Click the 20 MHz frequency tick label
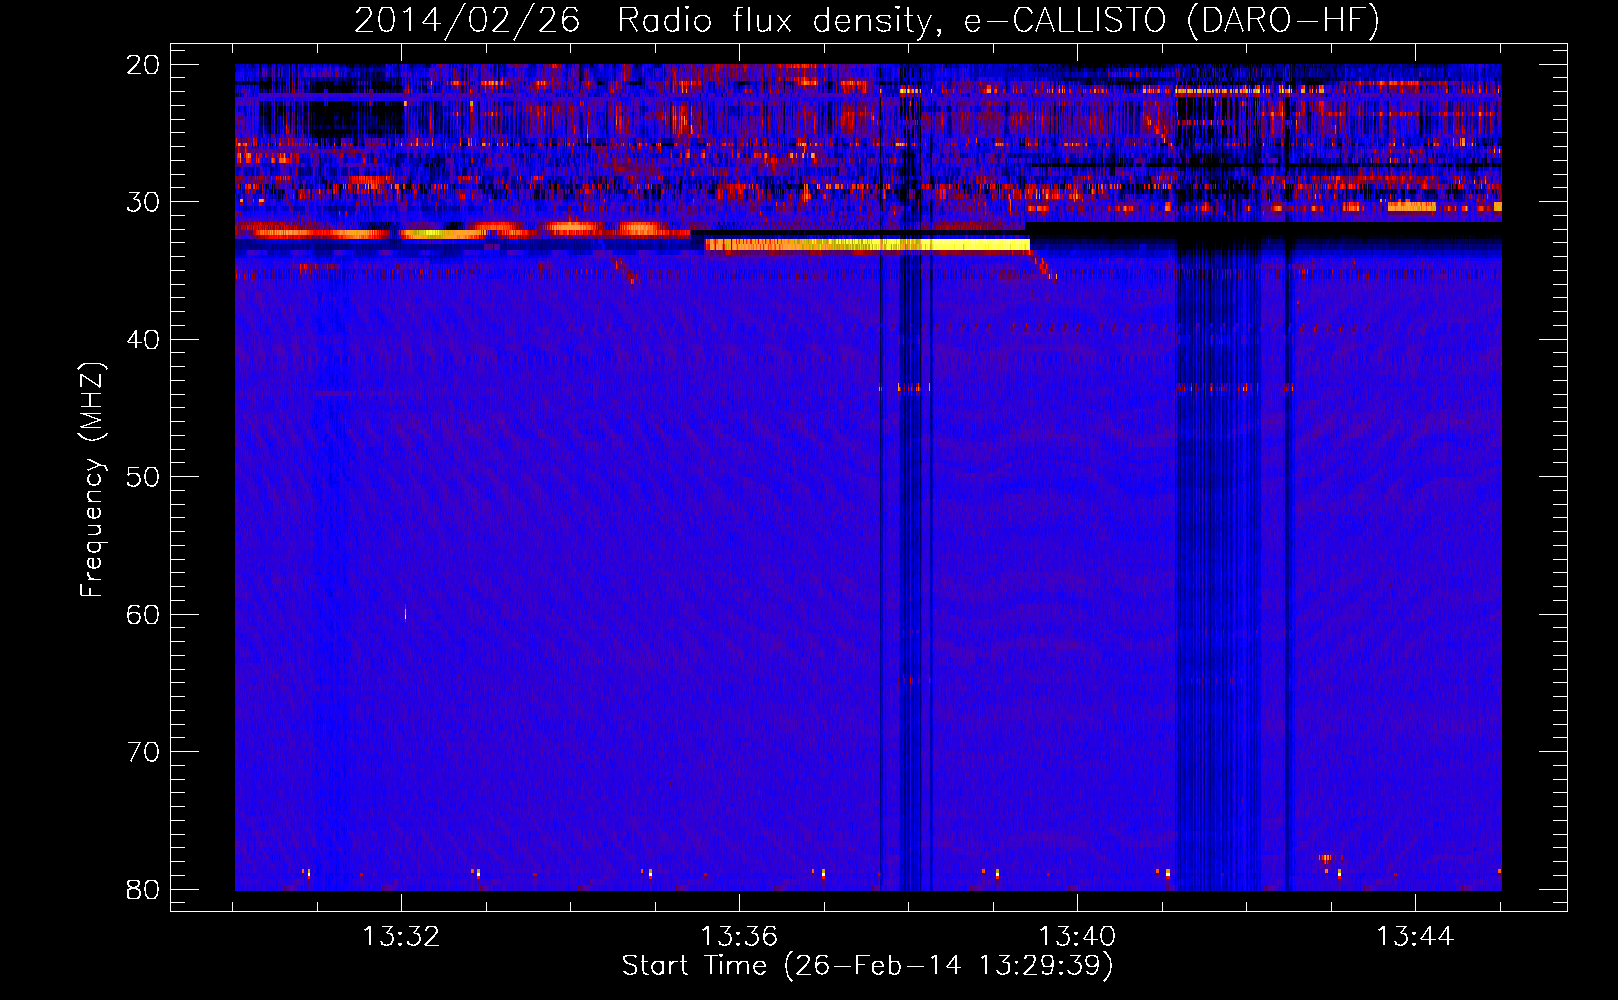 click(143, 65)
